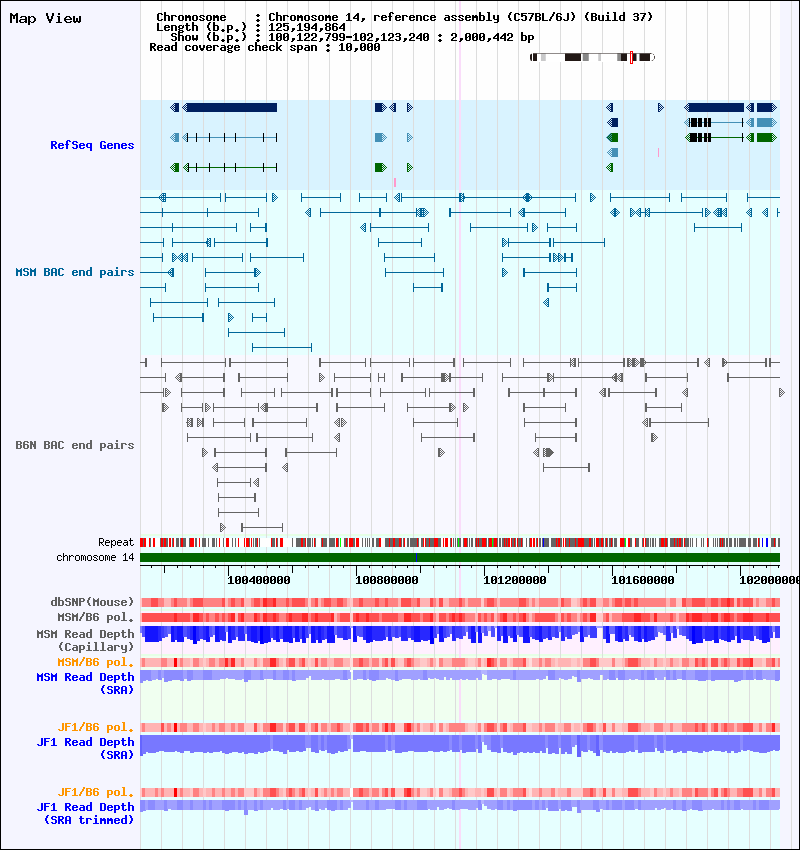Open the MSM BAC end pairs track label
The image size is (800, 850).
[x=75, y=272]
